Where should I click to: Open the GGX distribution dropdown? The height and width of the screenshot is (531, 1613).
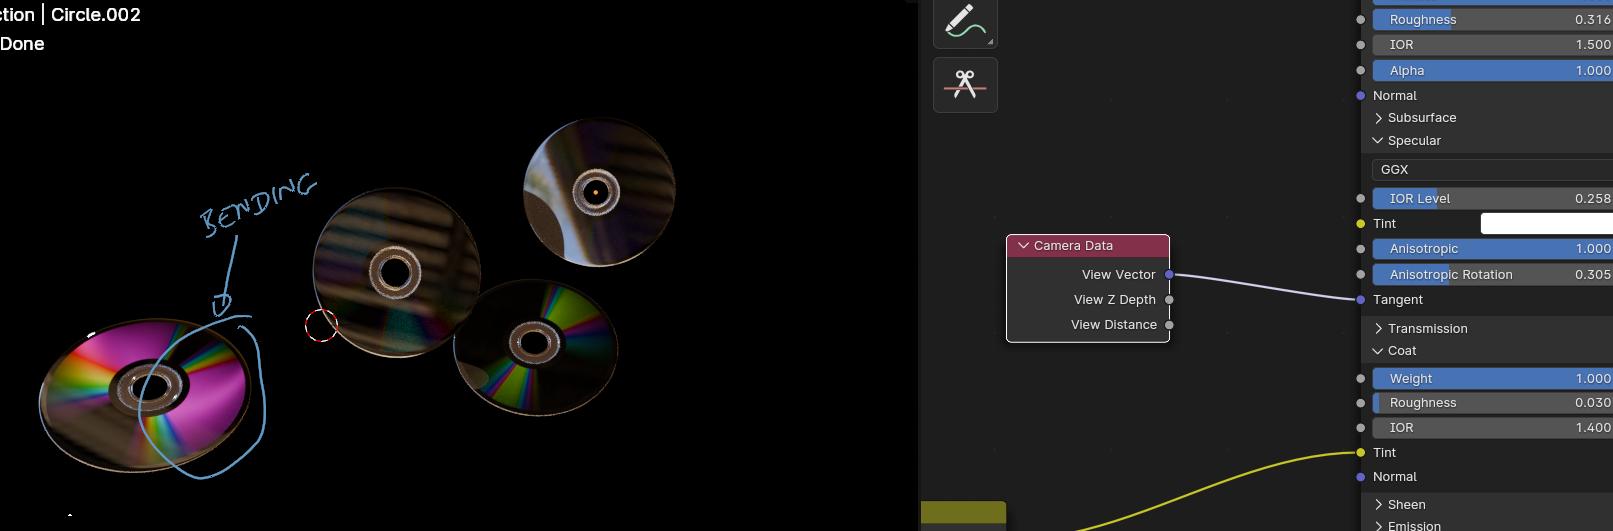coord(1492,170)
